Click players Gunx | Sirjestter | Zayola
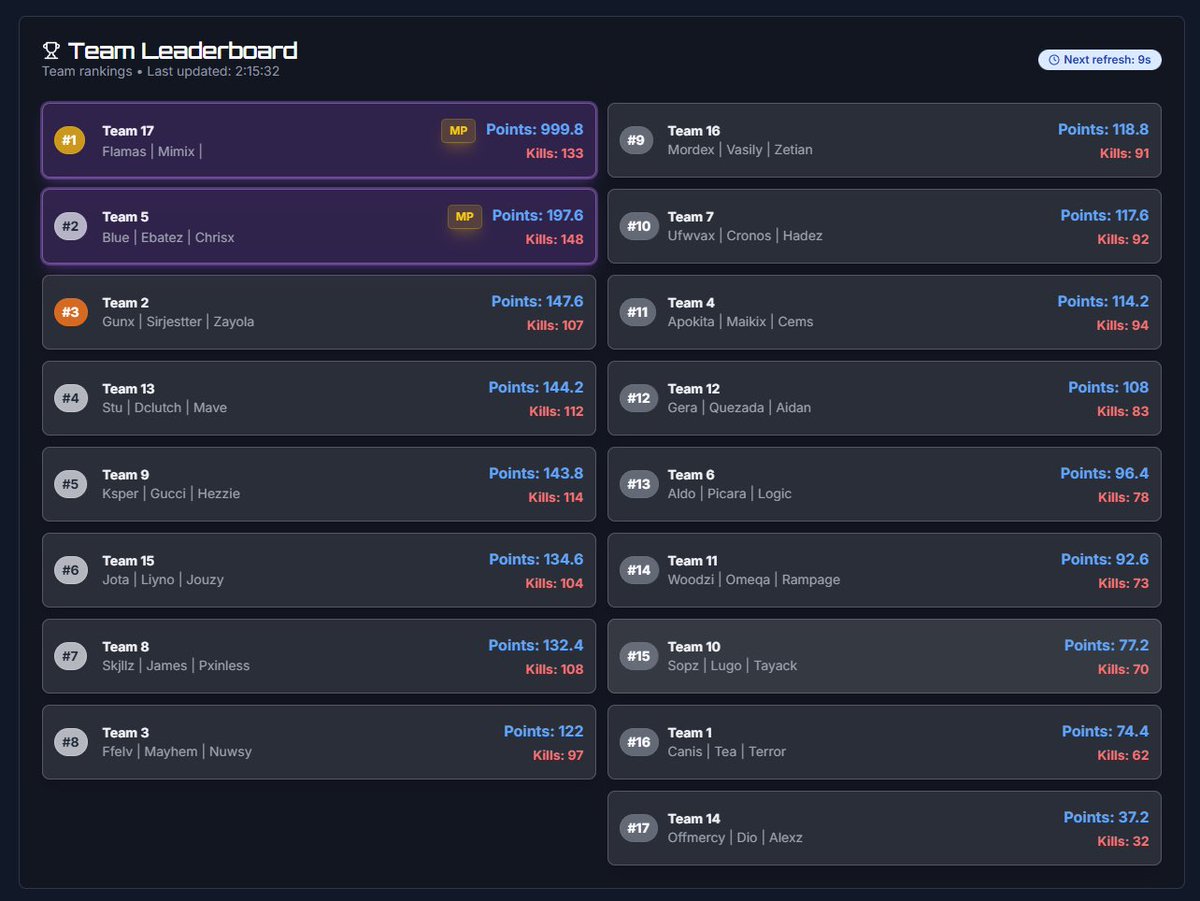Viewport: 1200px width, 901px height. (178, 322)
